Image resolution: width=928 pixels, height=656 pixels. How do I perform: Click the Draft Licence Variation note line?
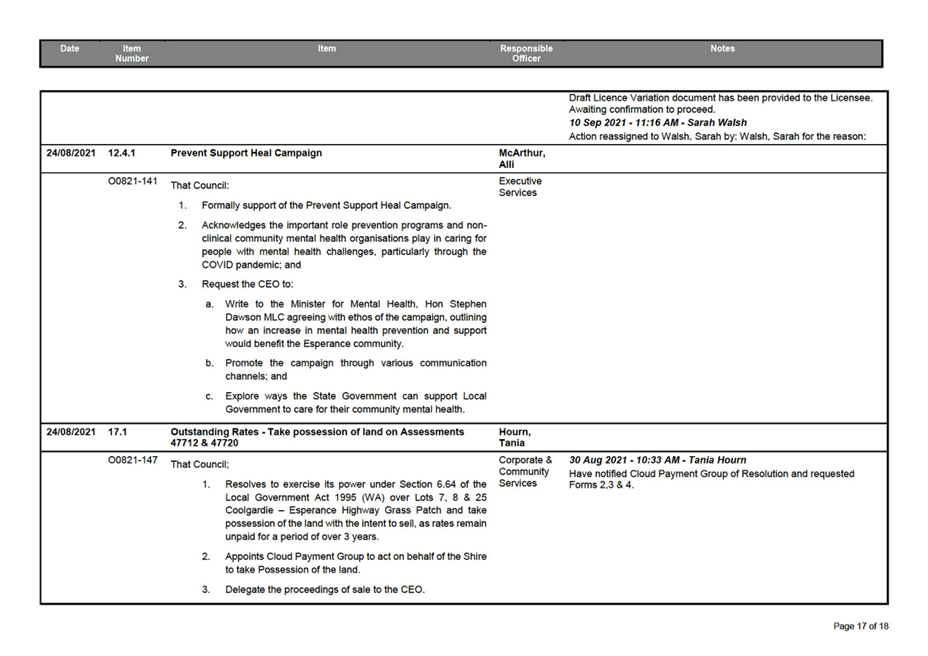(x=720, y=98)
